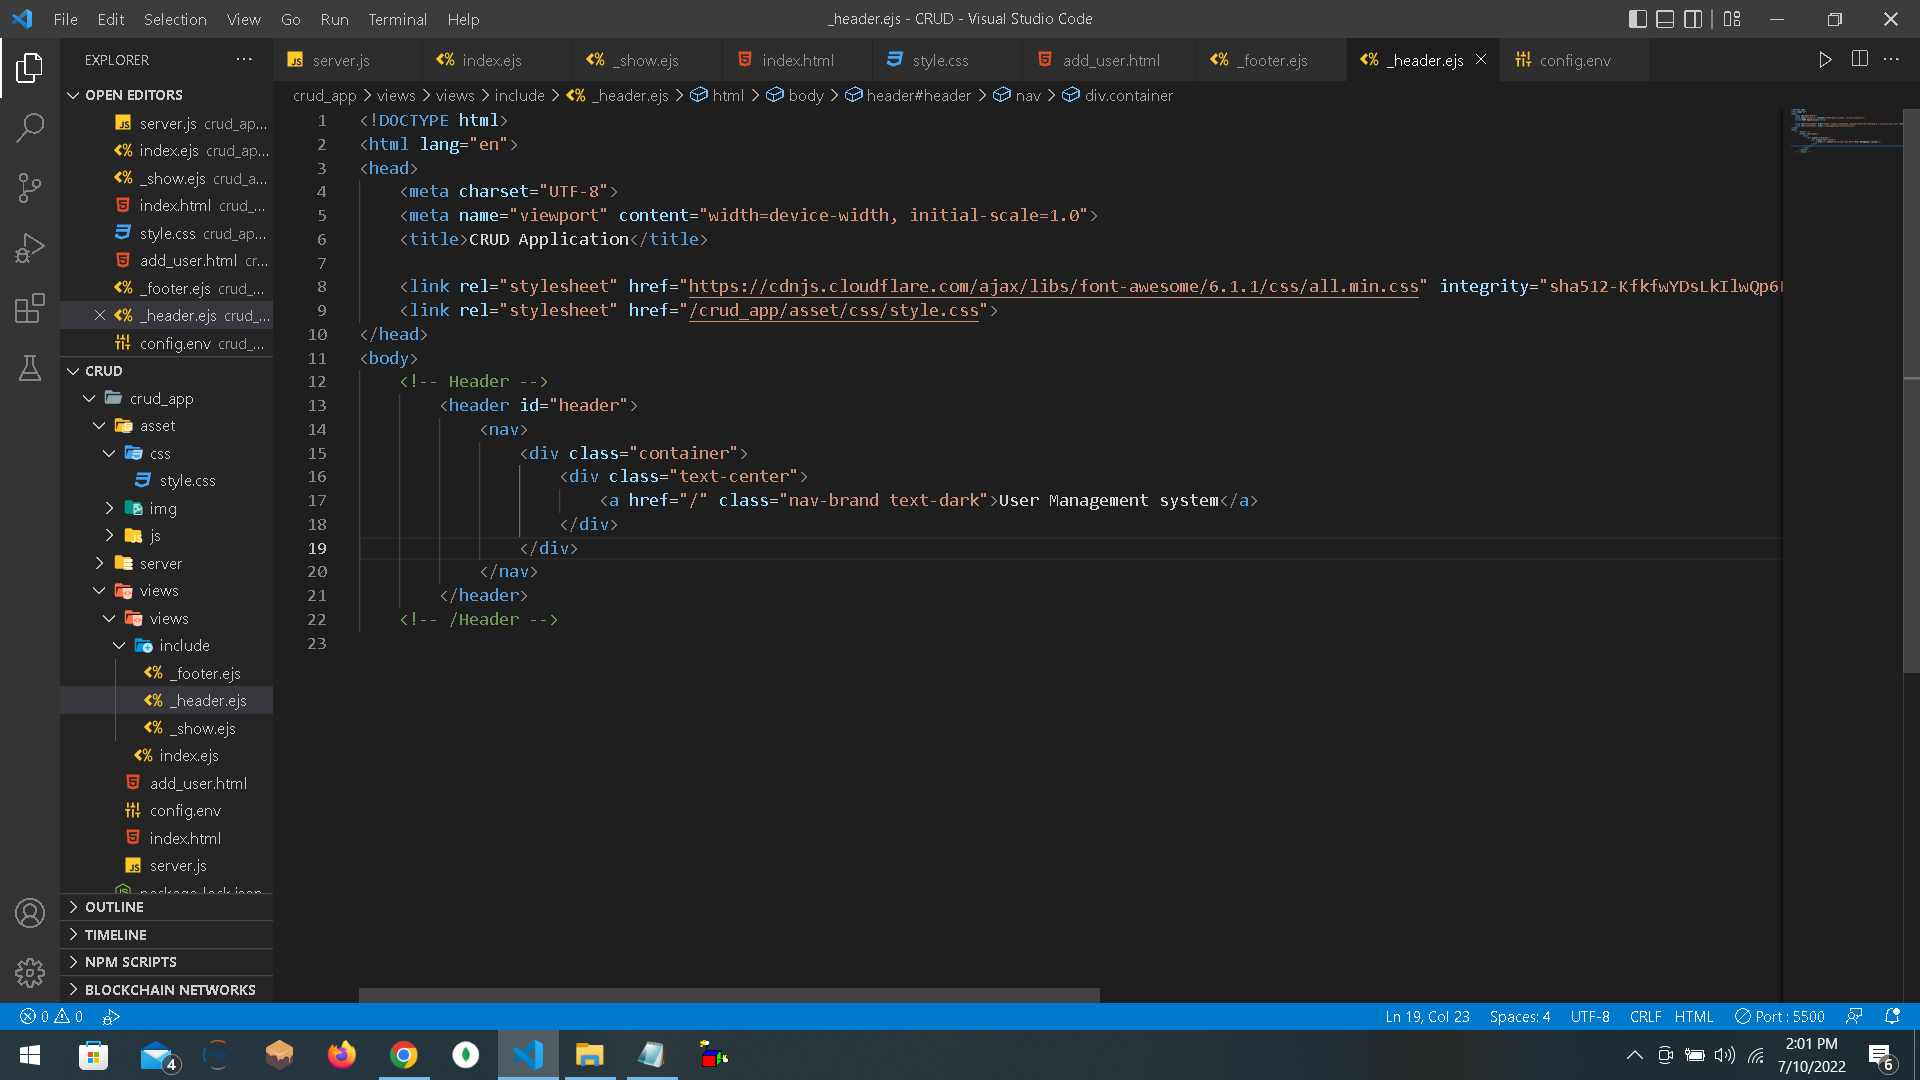Open Firefox from taskbar
Viewport: 1920px width, 1080px height.
[x=342, y=1055]
